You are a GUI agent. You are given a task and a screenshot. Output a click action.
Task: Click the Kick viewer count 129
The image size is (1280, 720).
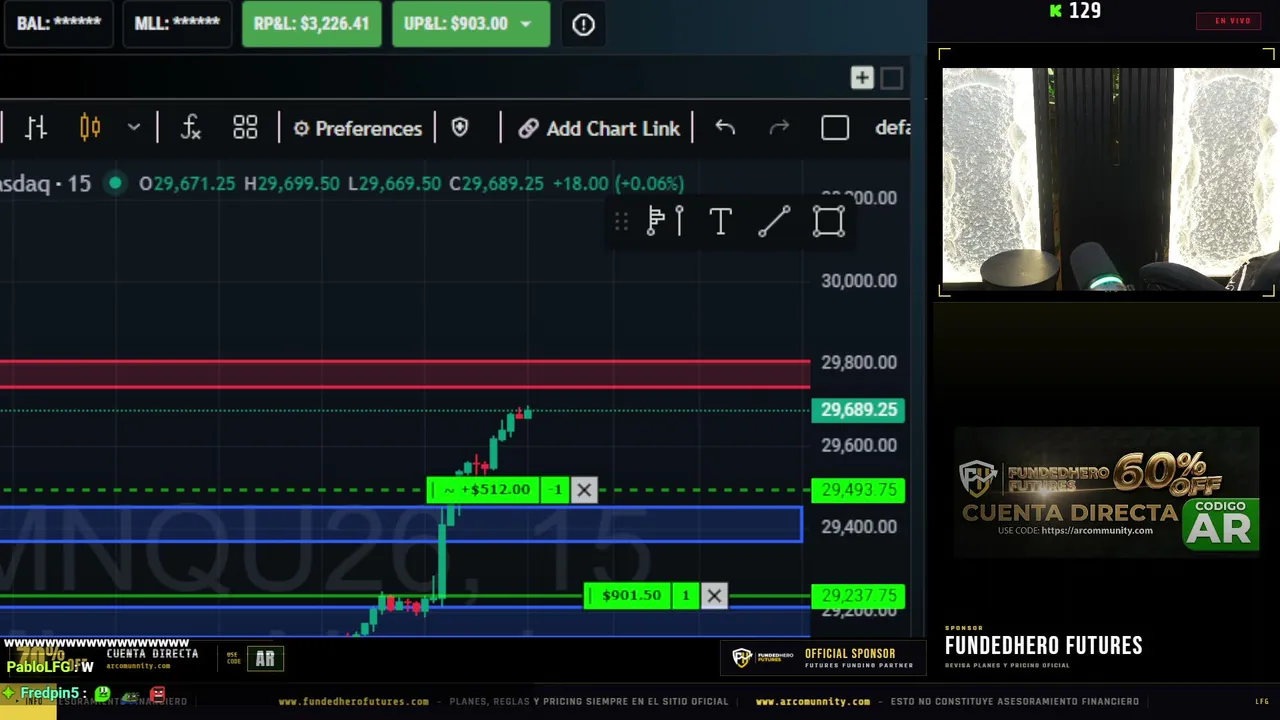coord(1075,11)
